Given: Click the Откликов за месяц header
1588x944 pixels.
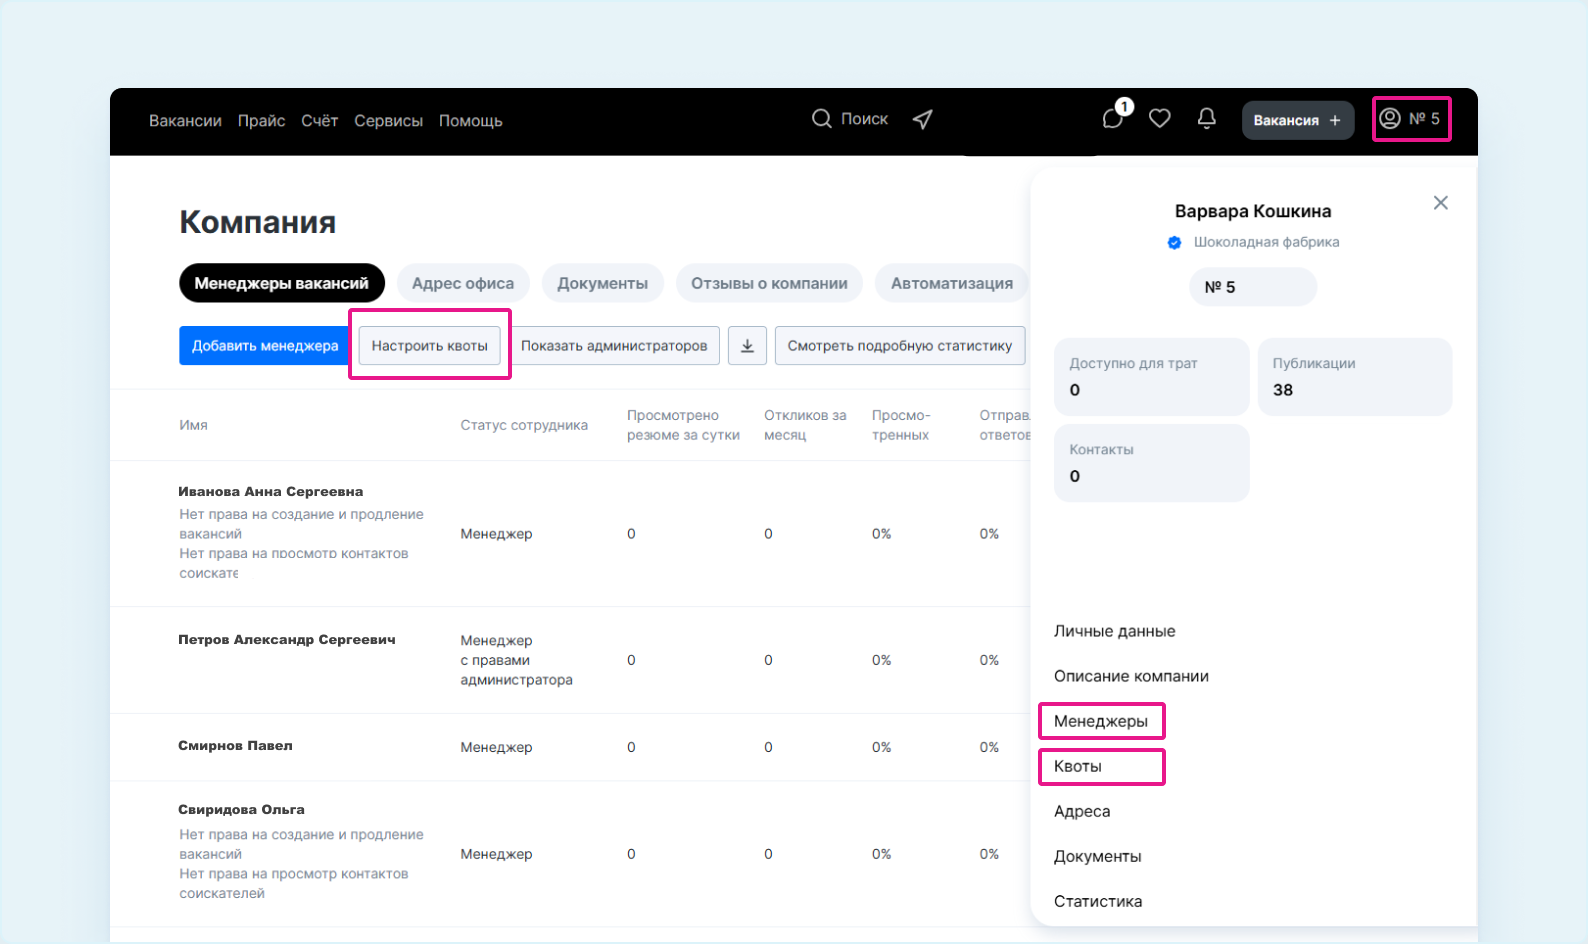Looking at the screenshot, I should pos(805,425).
